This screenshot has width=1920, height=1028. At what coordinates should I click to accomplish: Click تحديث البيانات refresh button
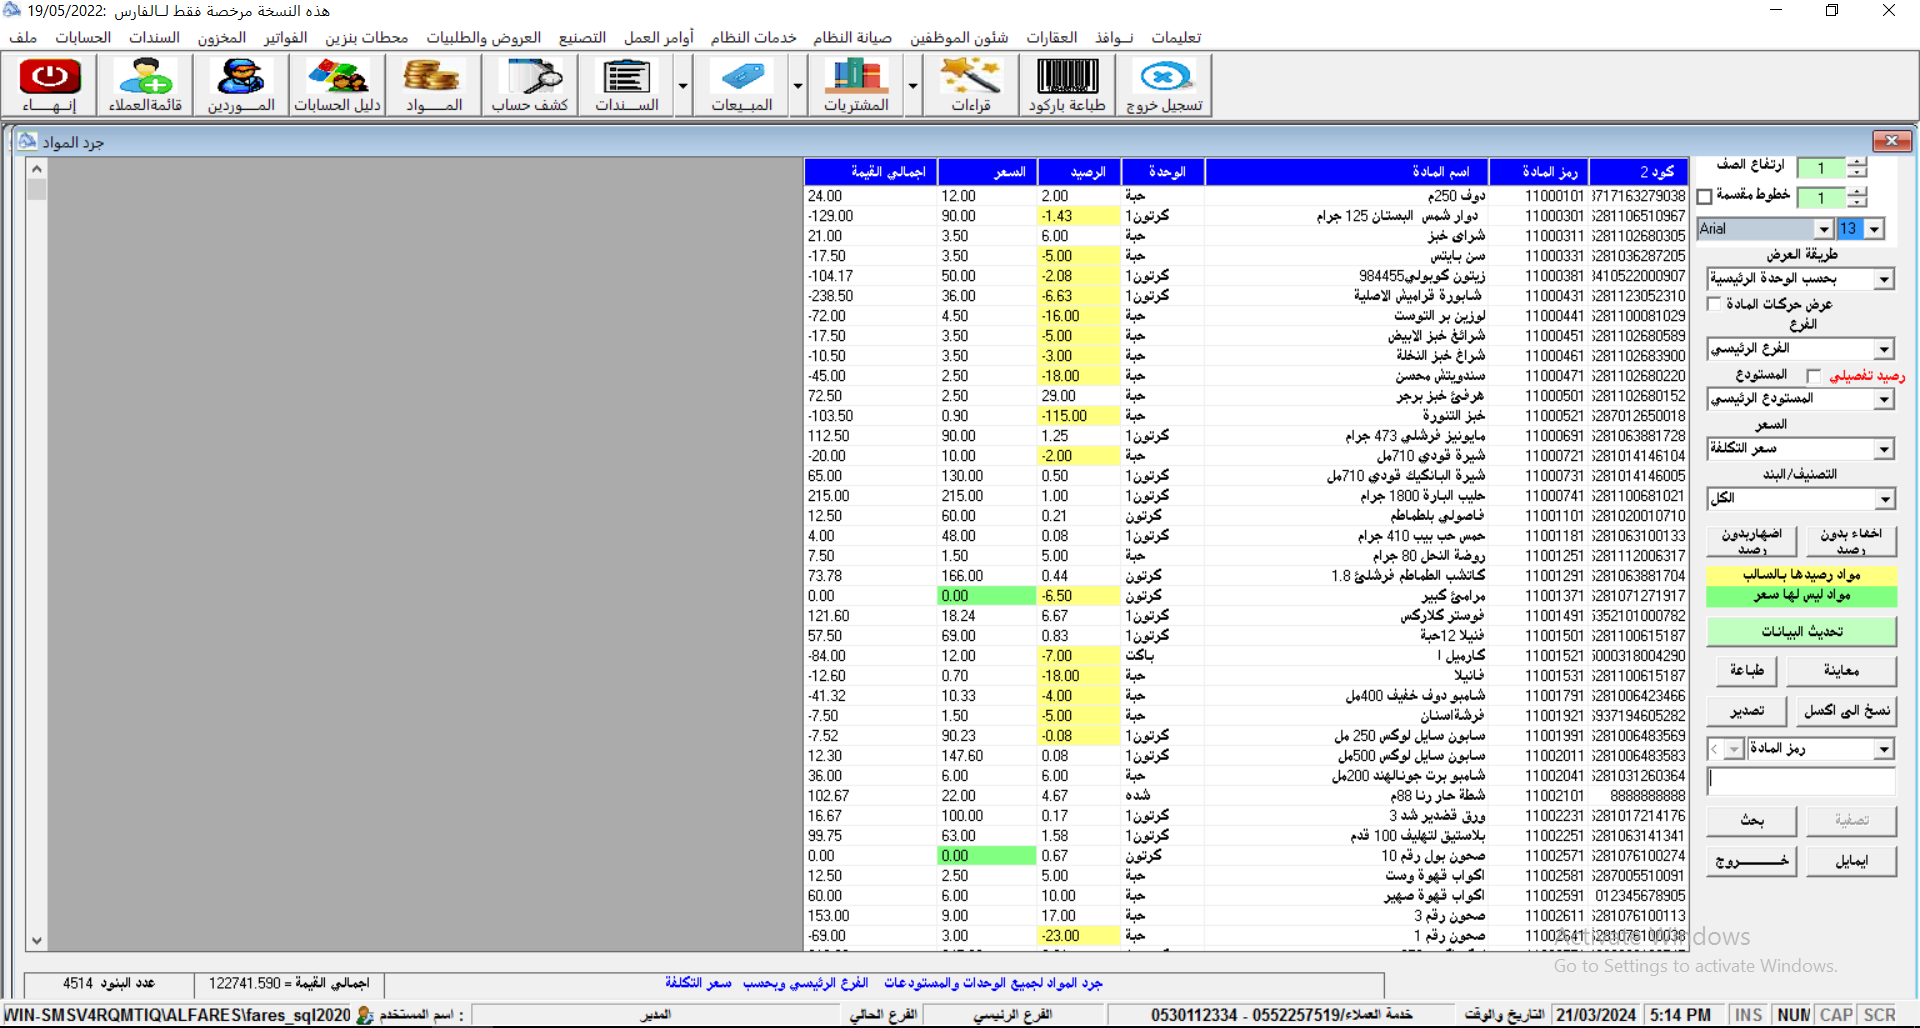click(1801, 631)
